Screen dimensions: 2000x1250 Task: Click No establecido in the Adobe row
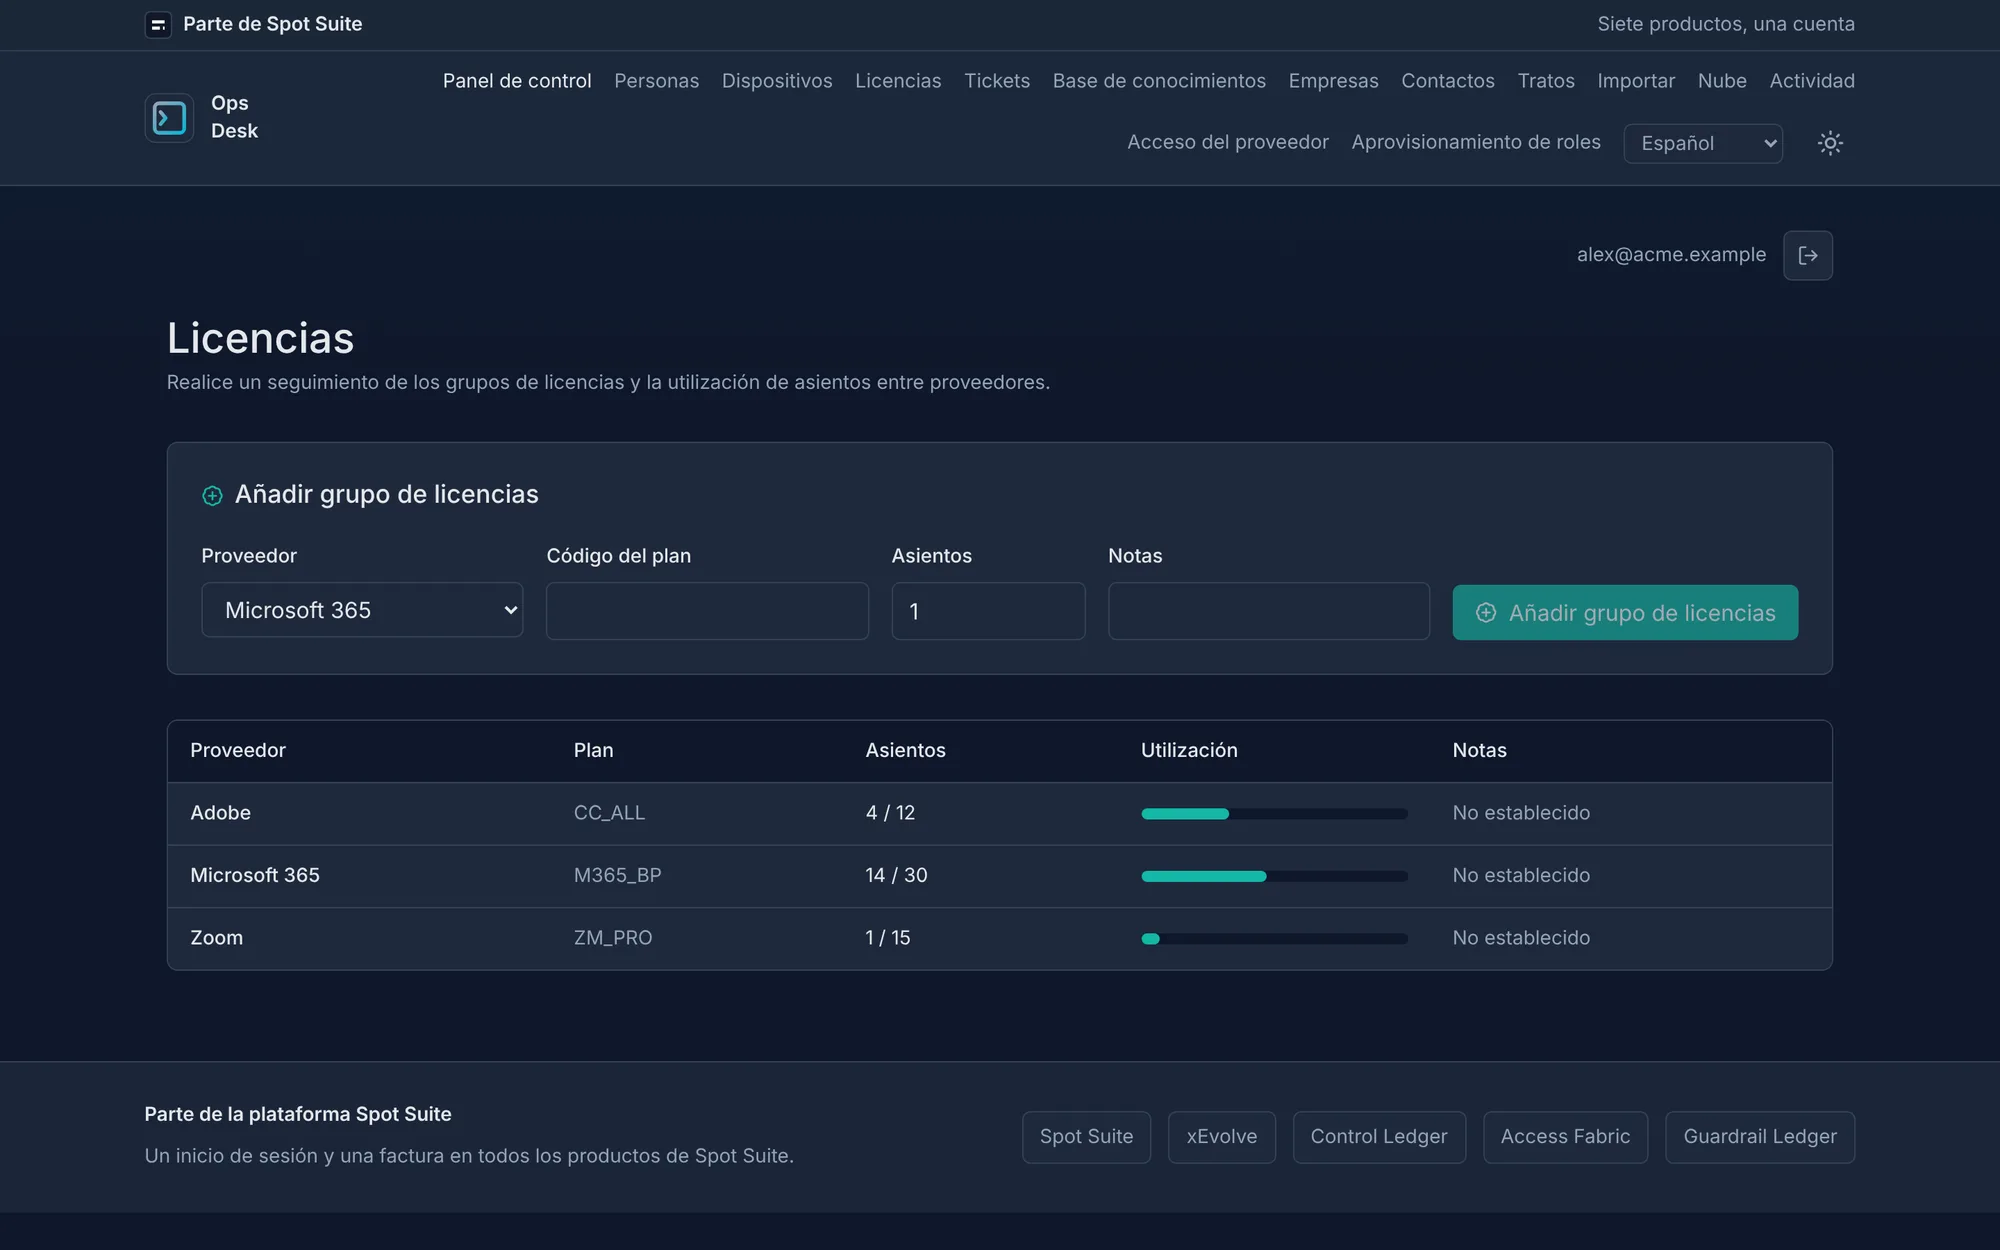tap(1521, 813)
